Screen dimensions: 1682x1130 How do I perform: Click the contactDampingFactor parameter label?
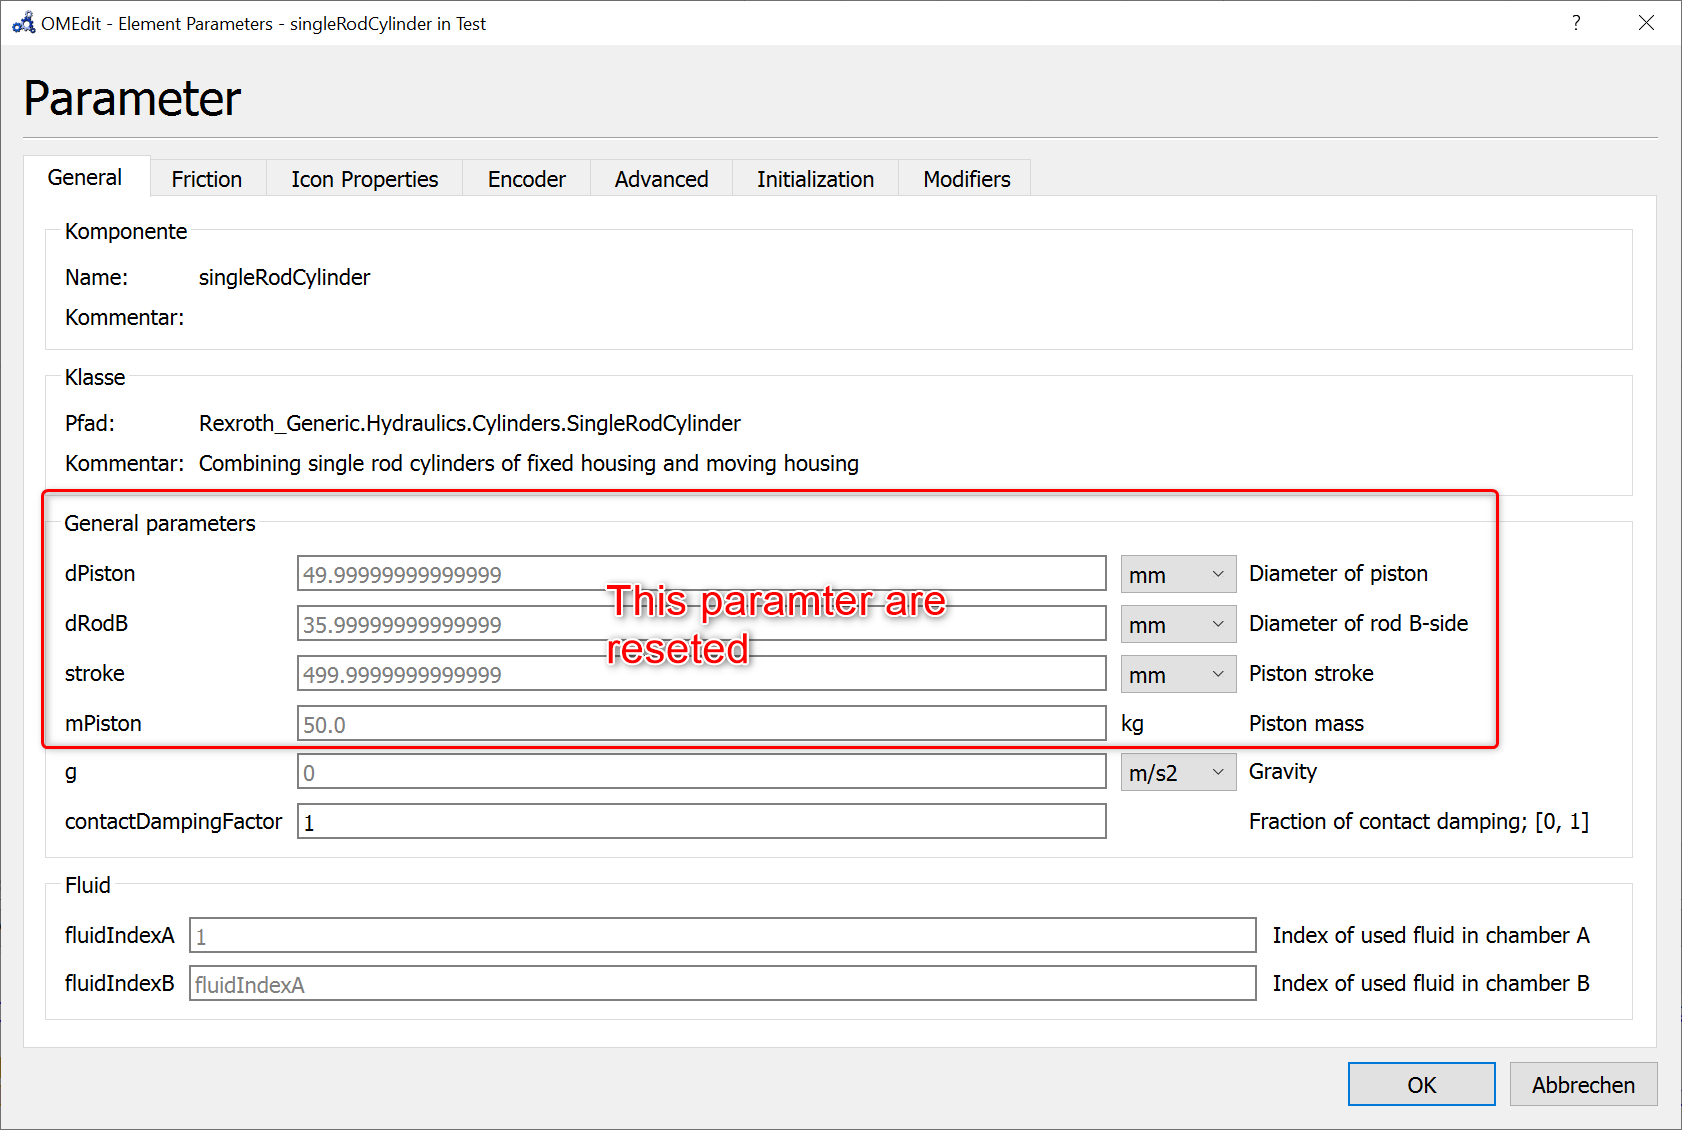[x=174, y=821]
